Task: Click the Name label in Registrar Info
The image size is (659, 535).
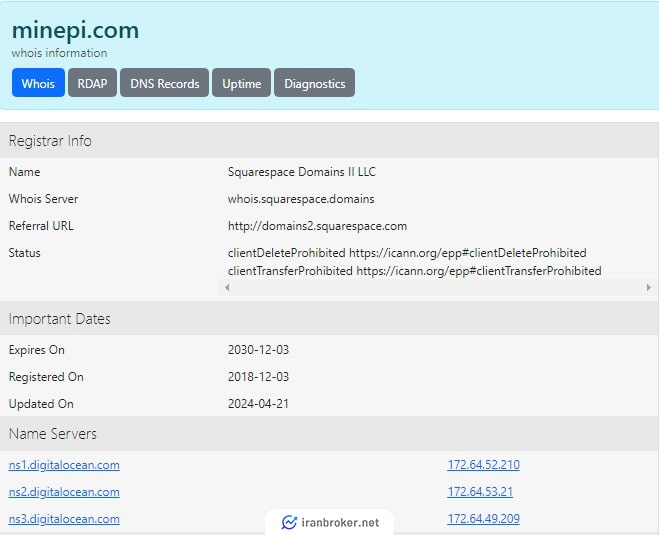Action: (24, 172)
